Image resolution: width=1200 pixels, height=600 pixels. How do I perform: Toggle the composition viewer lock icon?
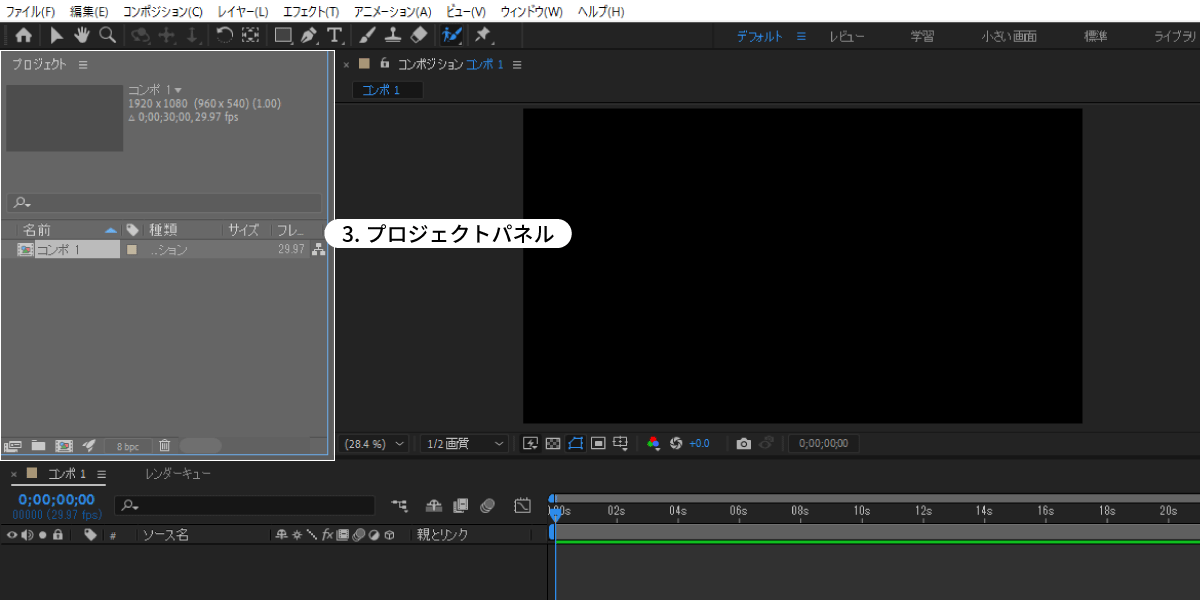[385, 63]
